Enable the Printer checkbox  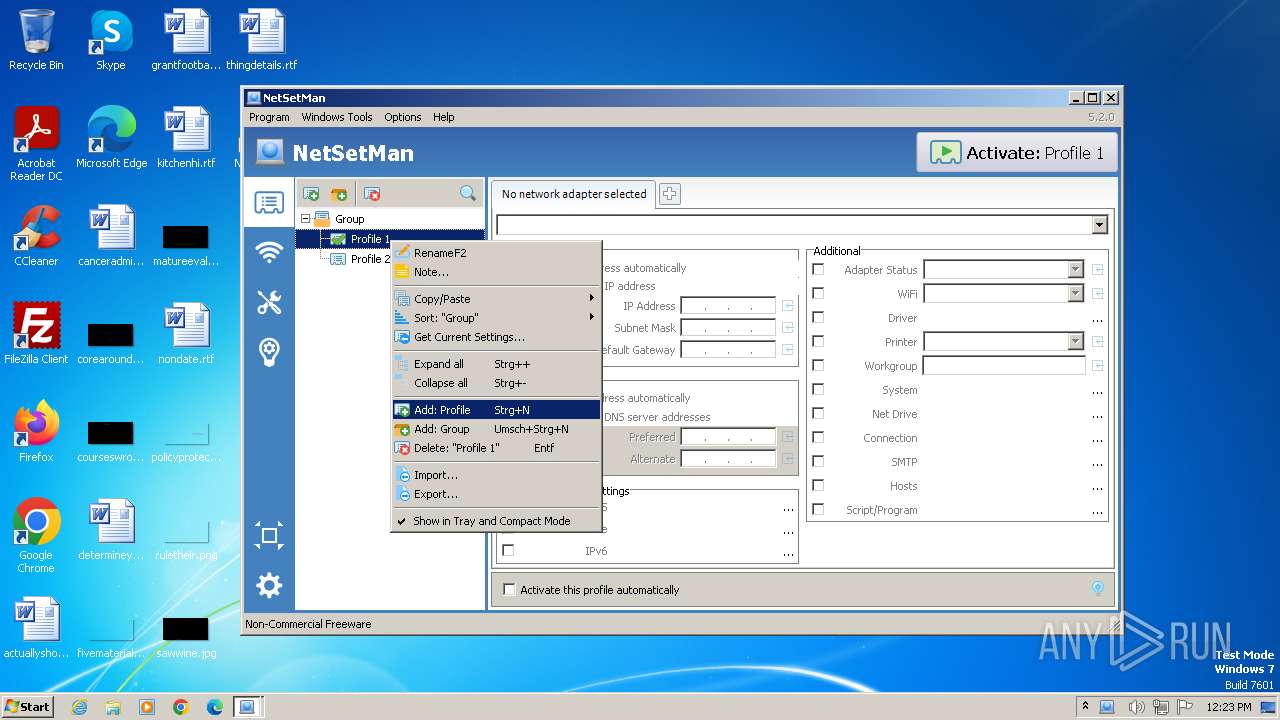818,341
